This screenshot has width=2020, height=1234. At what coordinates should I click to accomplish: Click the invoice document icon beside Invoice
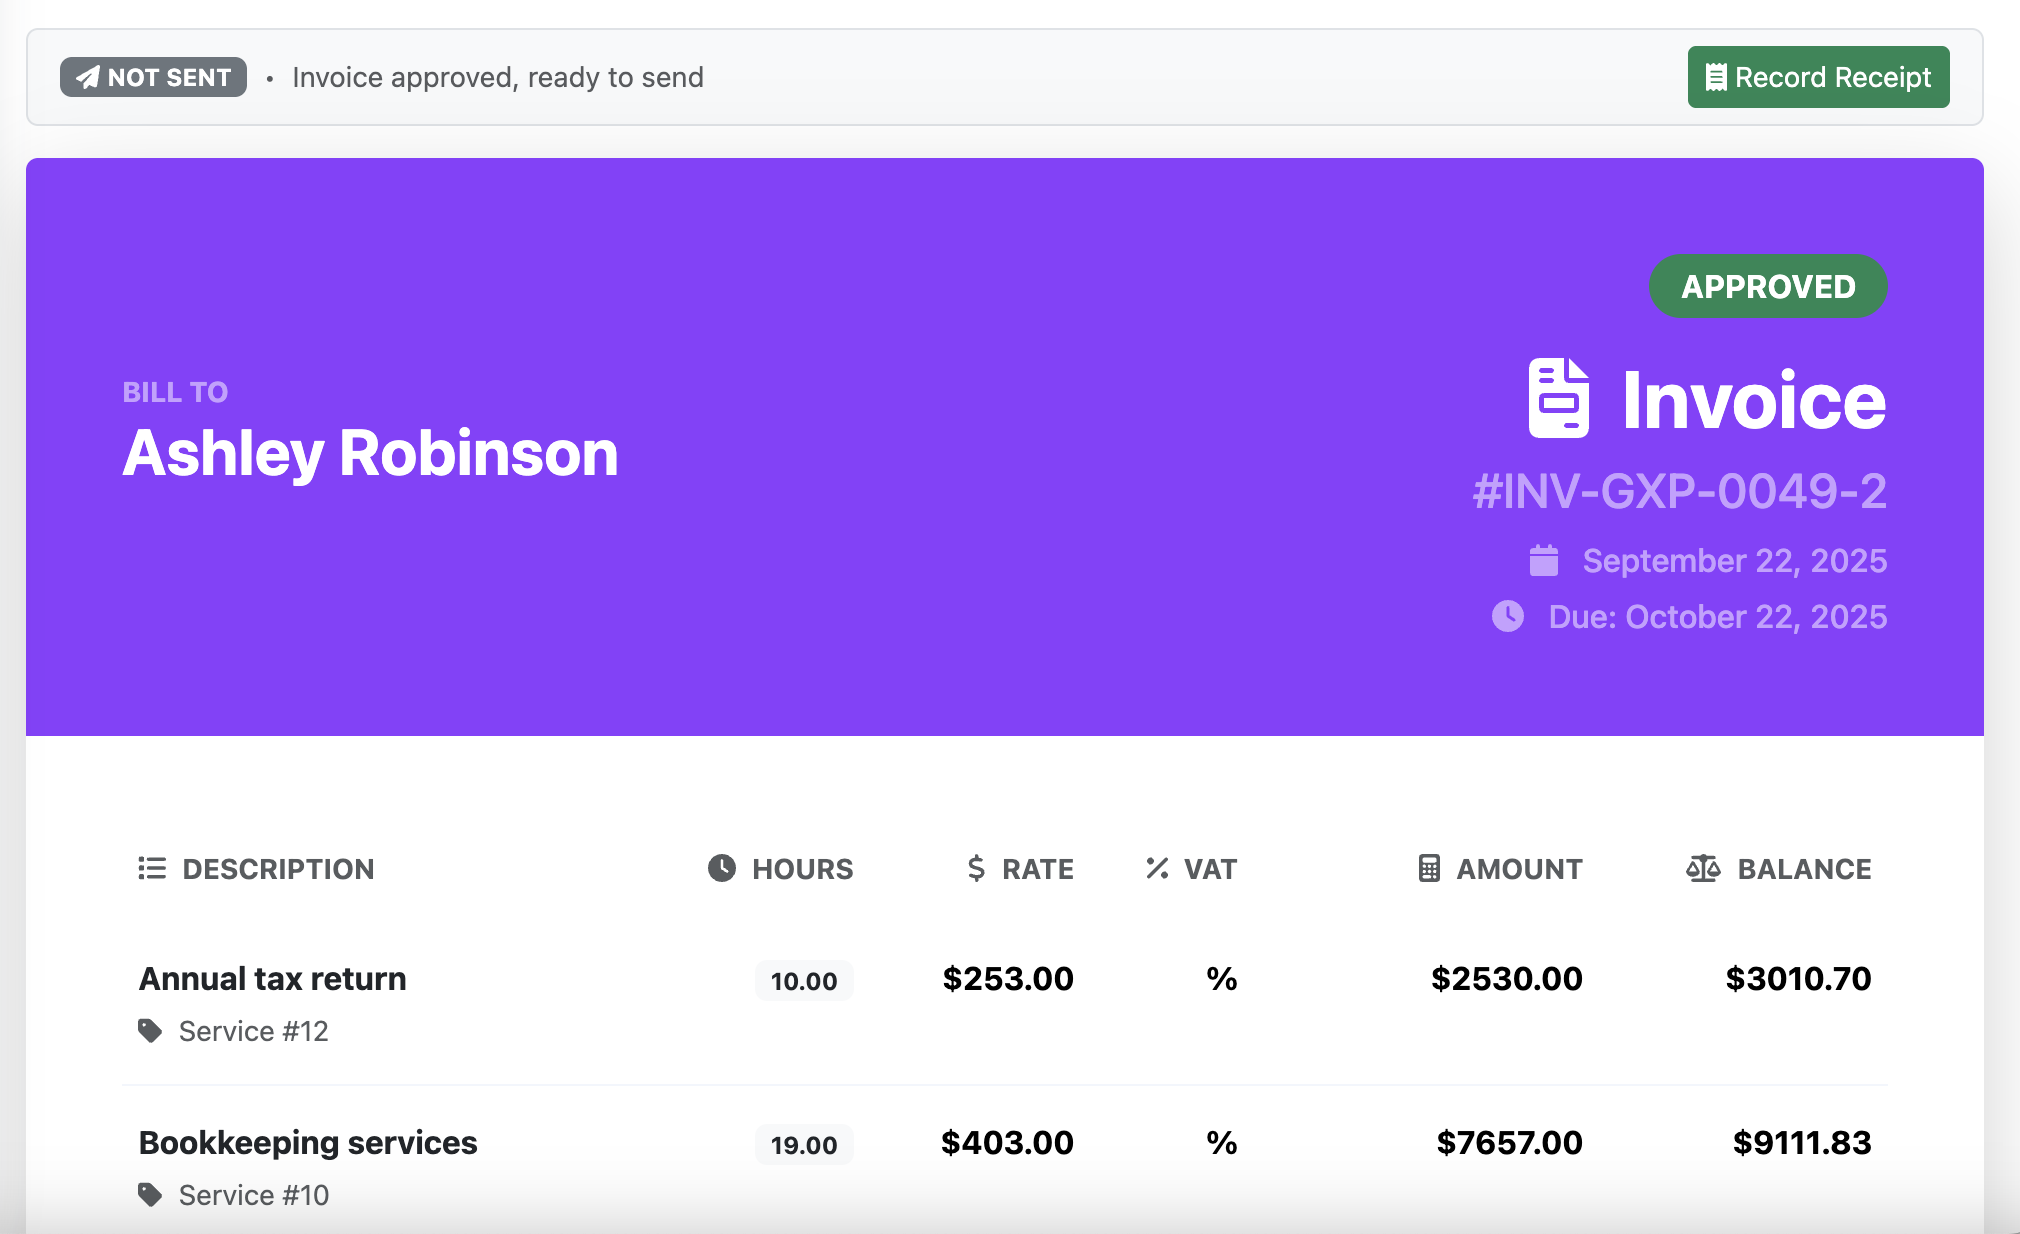pyautogui.click(x=1558, y=398)
